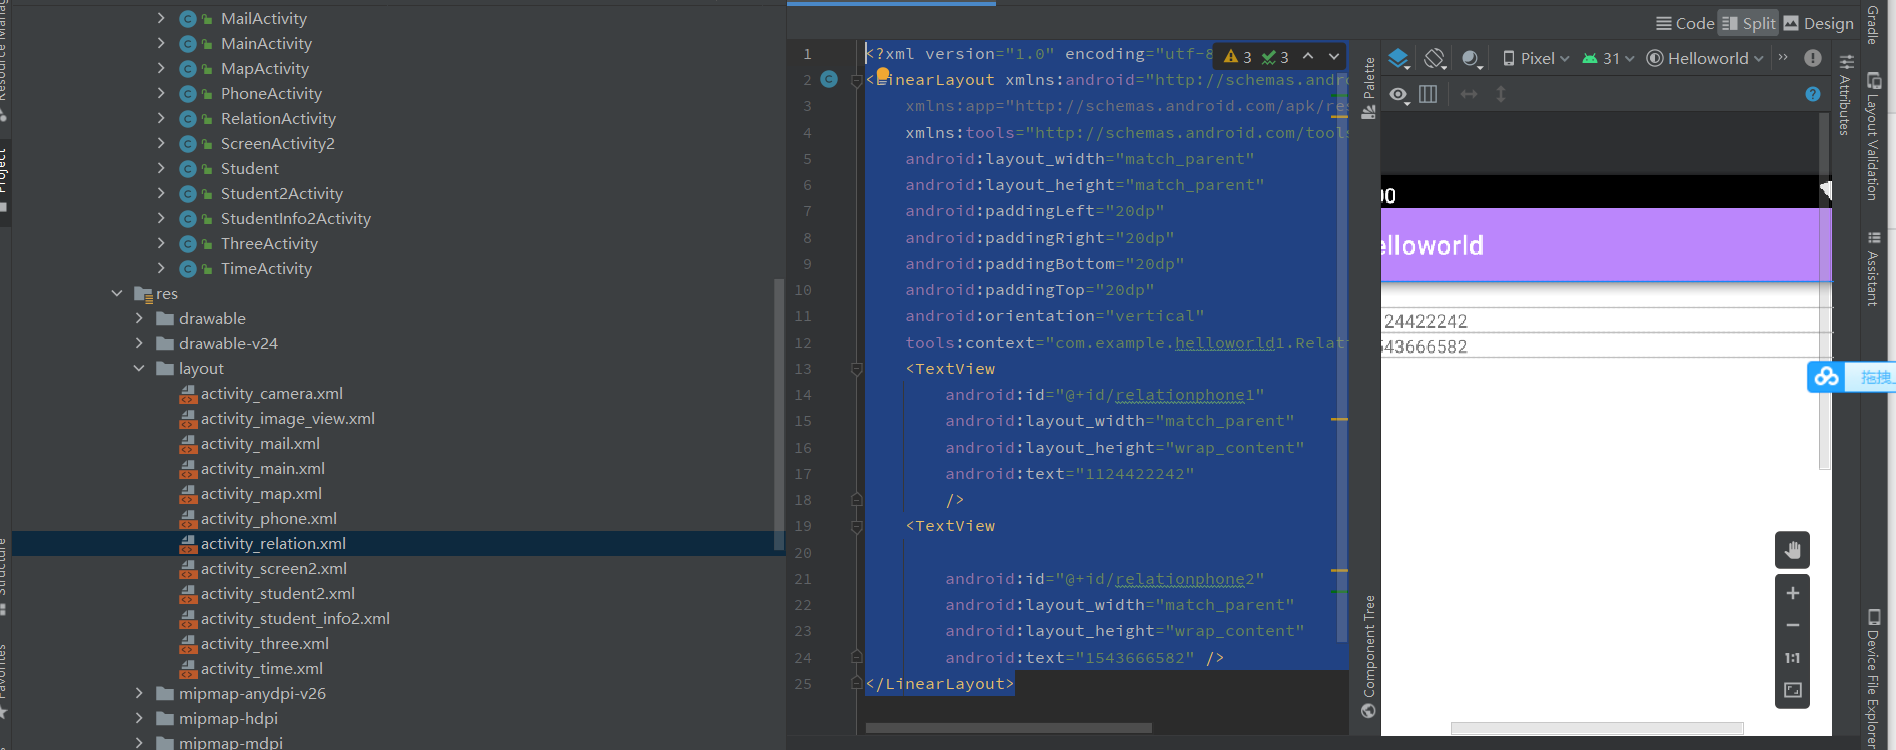Open the API level 31 dropdown
Image resolution: width=1896 pixels, height=750 pixels.
coord(1608,58)
